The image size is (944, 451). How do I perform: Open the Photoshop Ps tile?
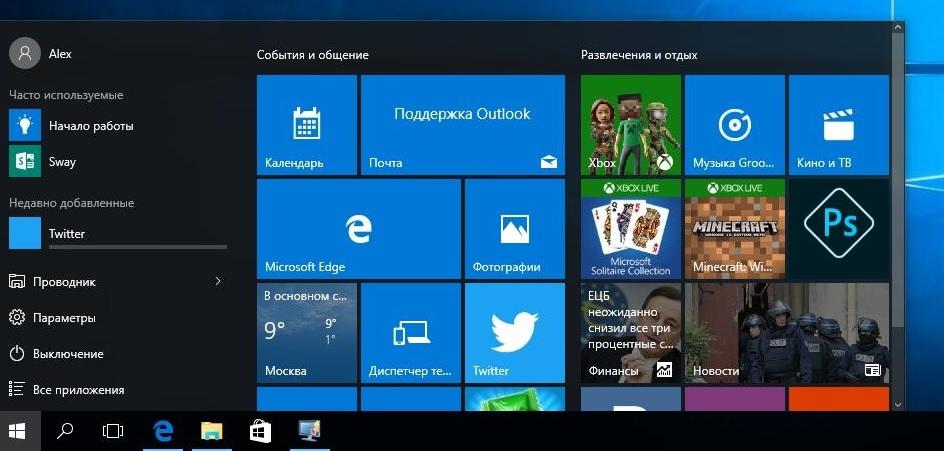(x=839, y=229)
